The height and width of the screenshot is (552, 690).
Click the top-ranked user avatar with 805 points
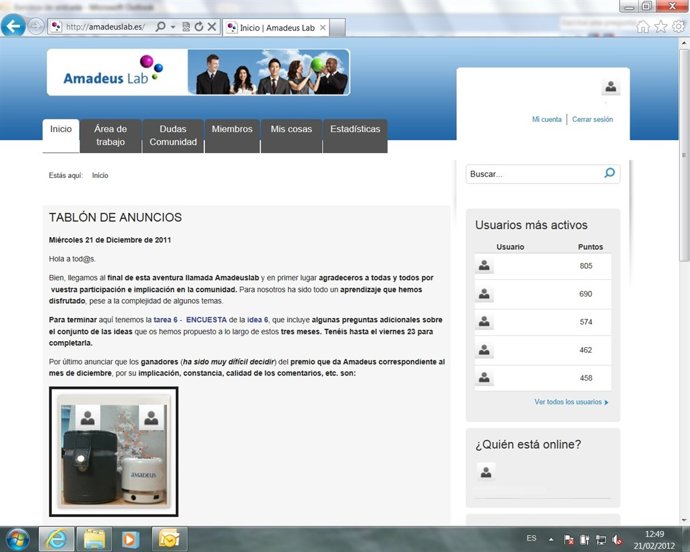[x=485, y=266]
